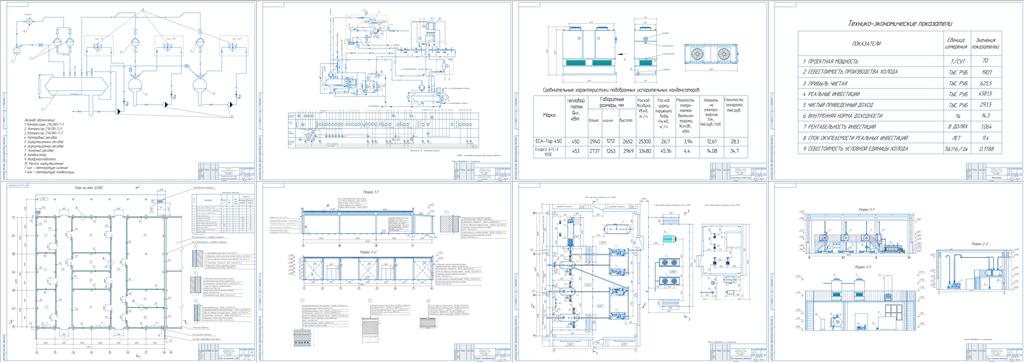Click the 'ПРИБЫЛЬ ЧИСТАЯ' row in indicators table

[900, 82]
